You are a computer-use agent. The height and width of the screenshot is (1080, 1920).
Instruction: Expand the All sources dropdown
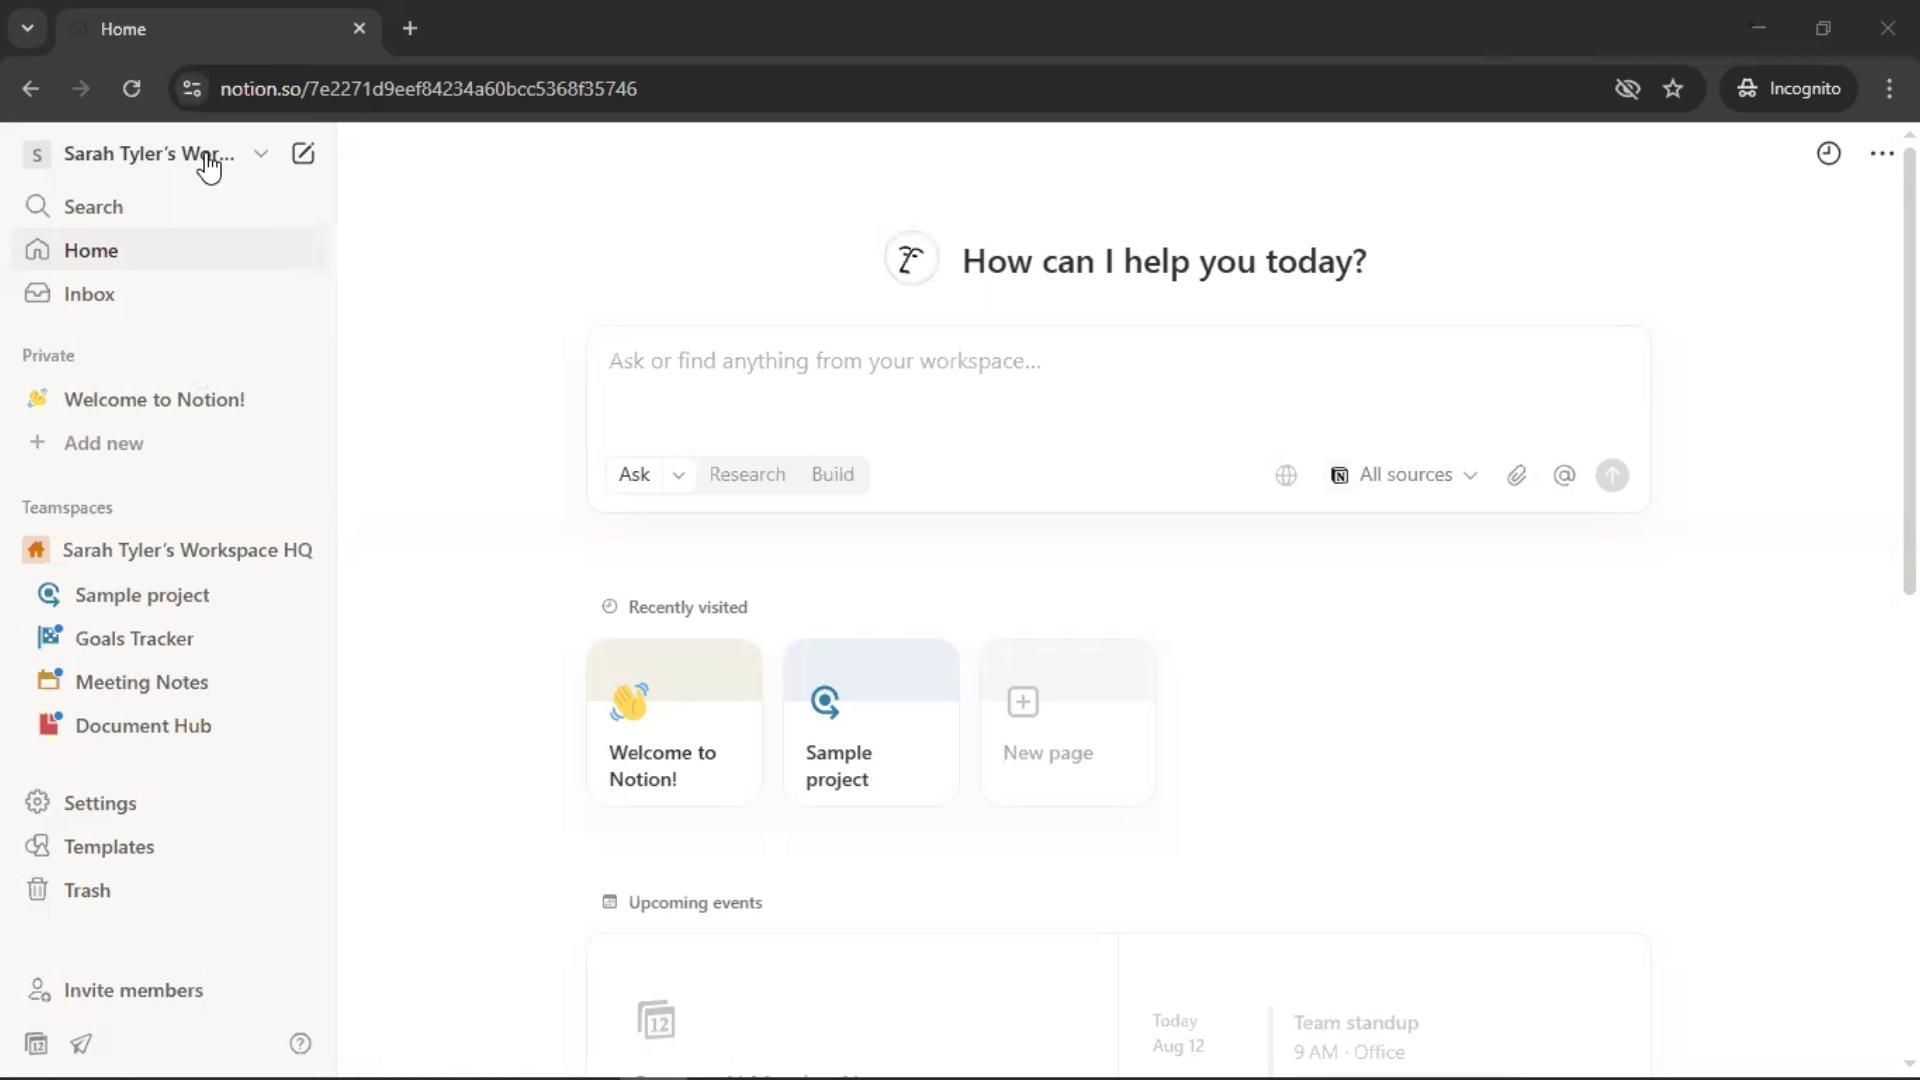[1404, 475]
